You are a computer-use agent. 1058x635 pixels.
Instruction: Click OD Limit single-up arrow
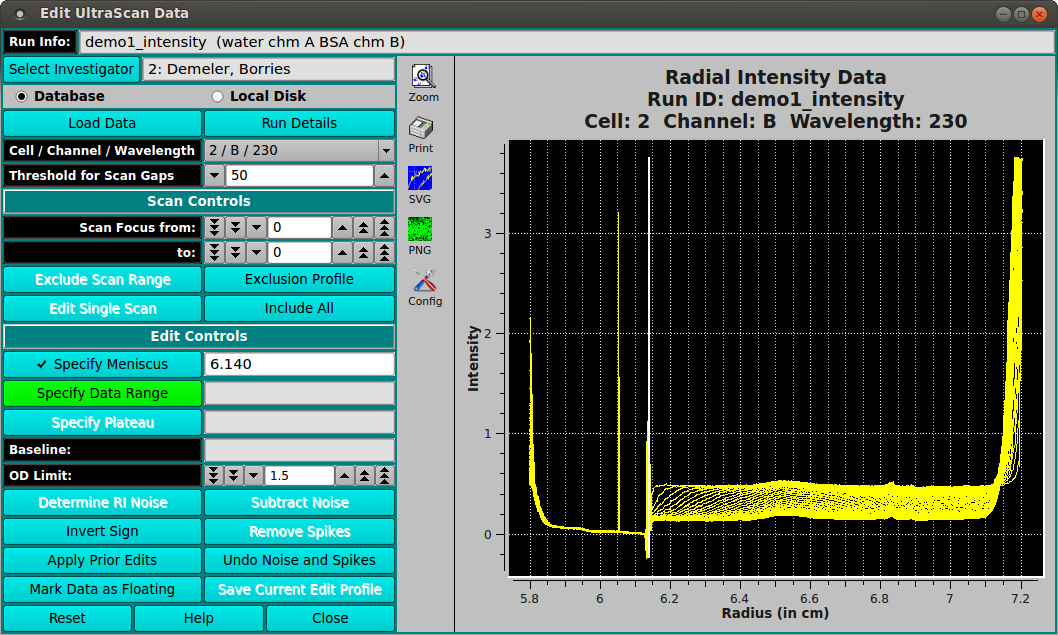click(344, 476)
